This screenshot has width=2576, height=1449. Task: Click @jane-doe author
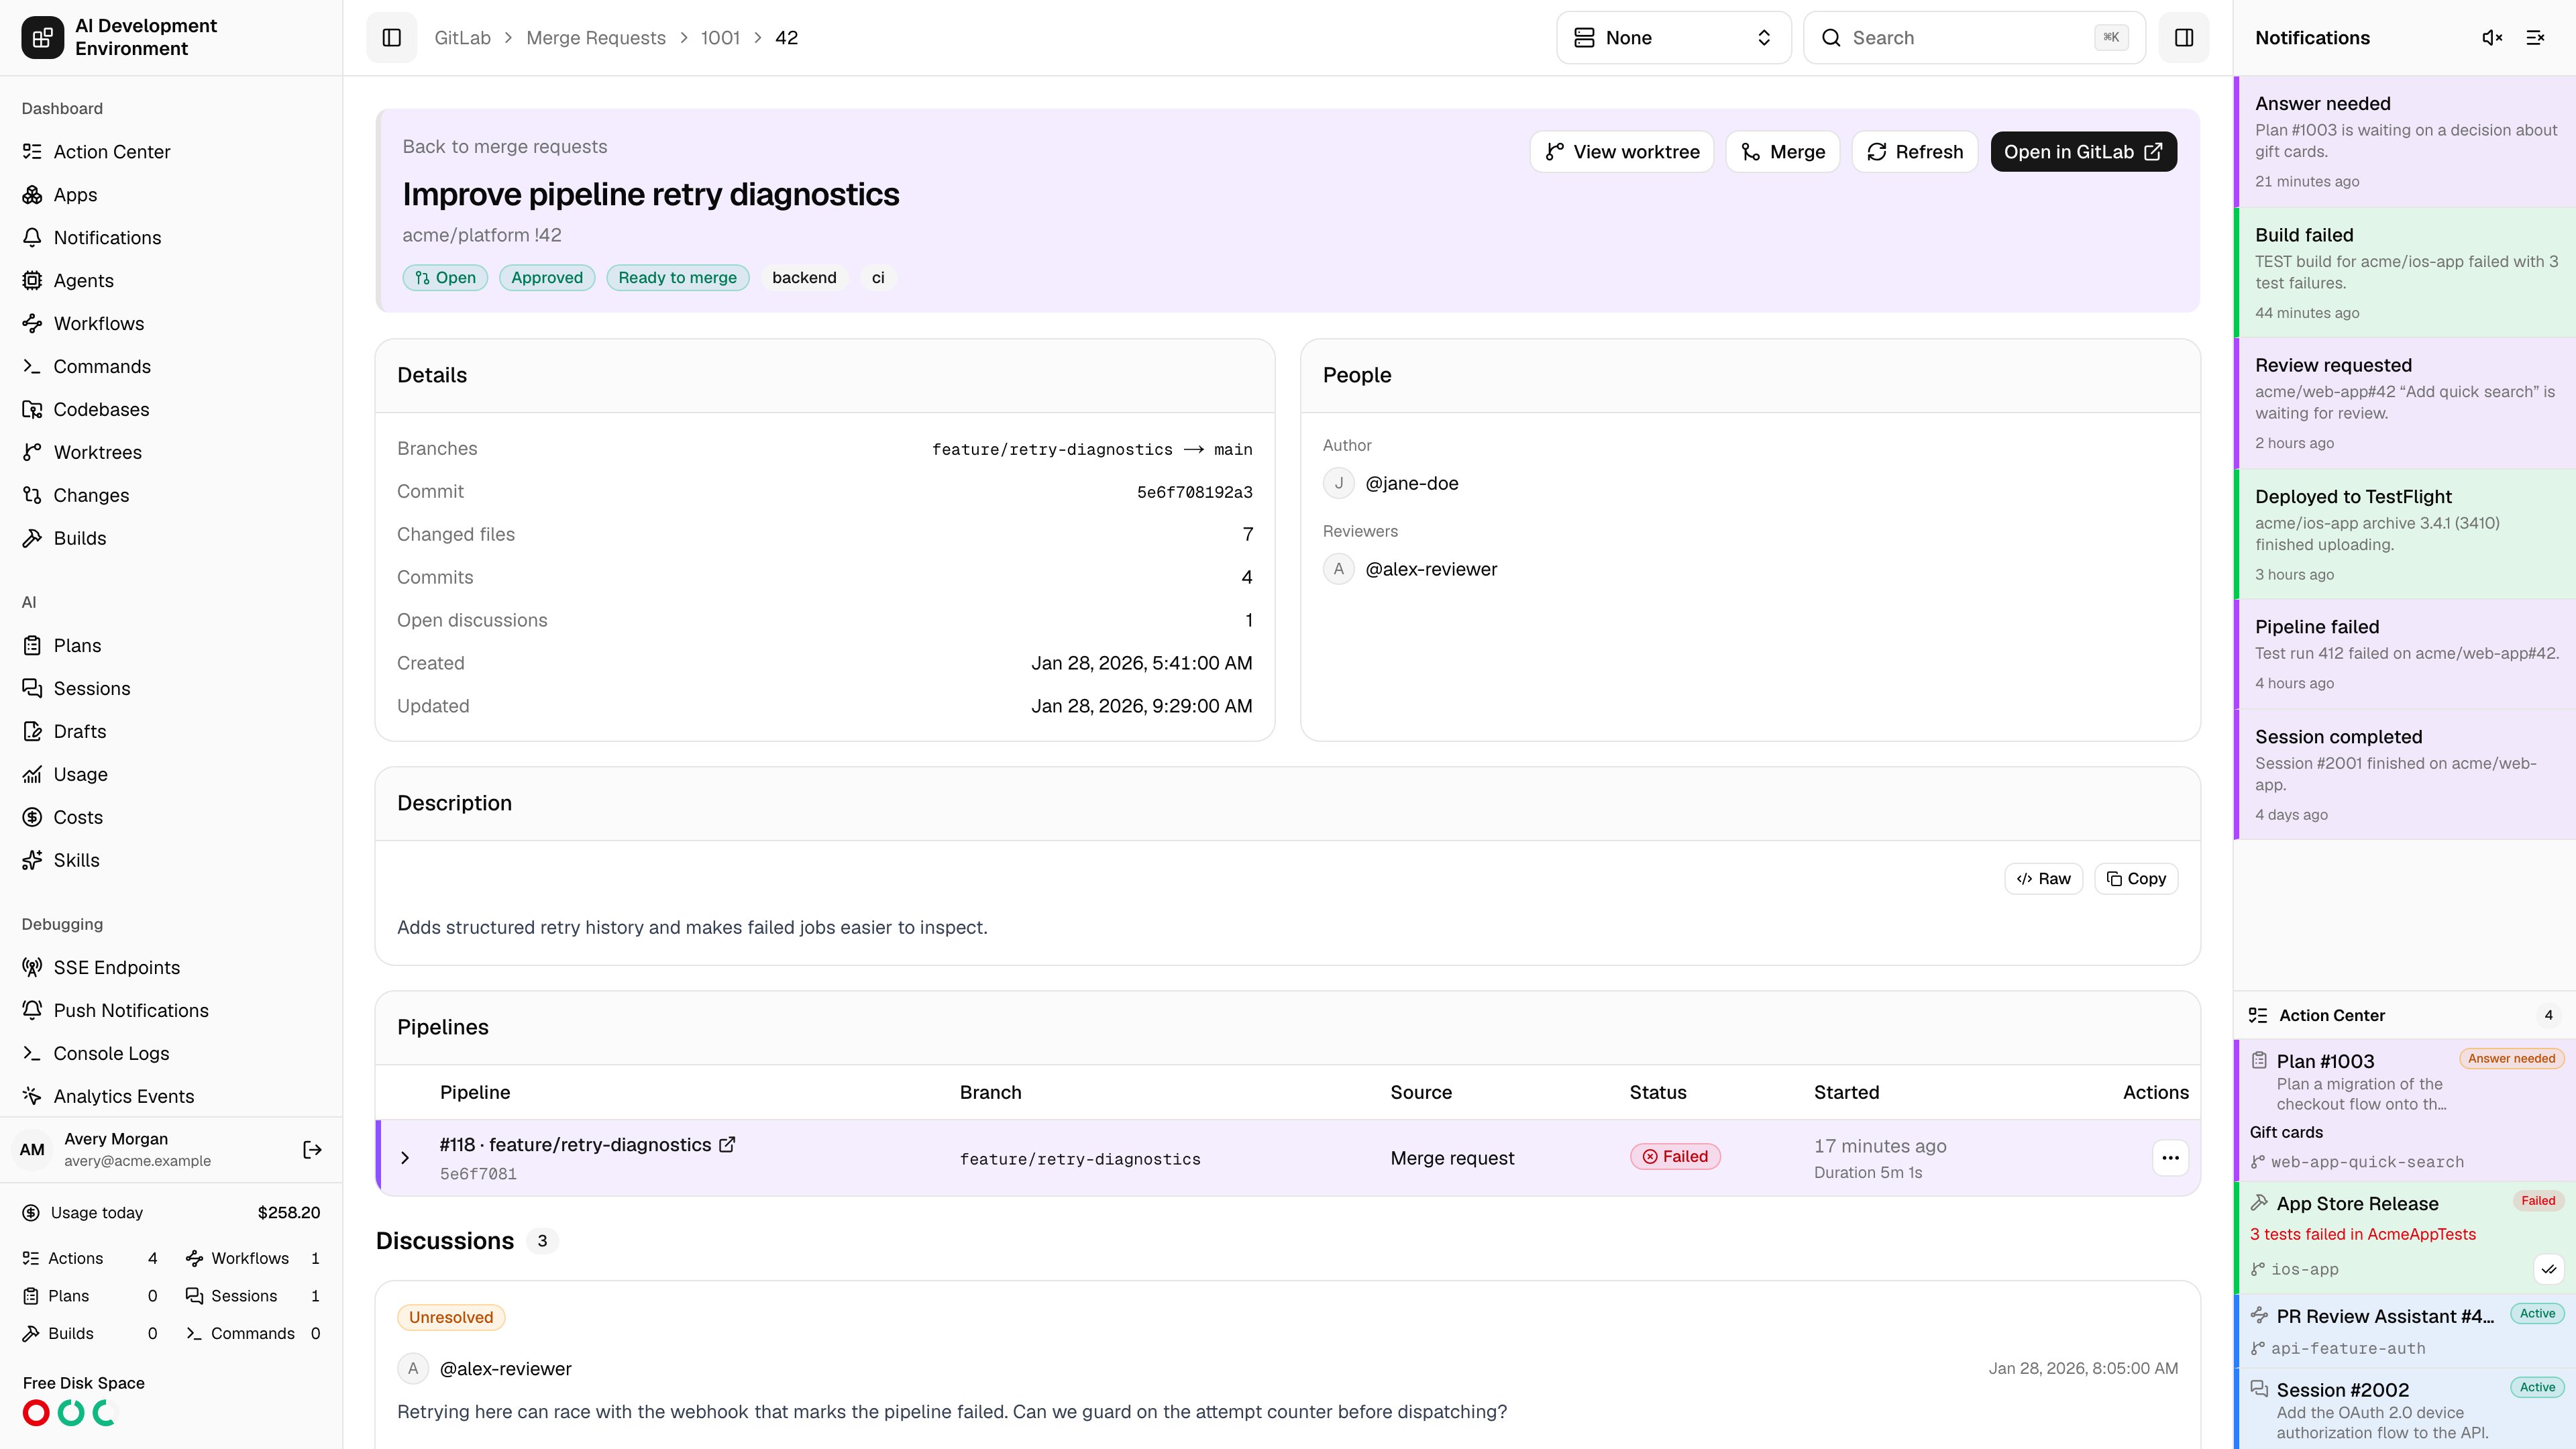(1411, 483)
